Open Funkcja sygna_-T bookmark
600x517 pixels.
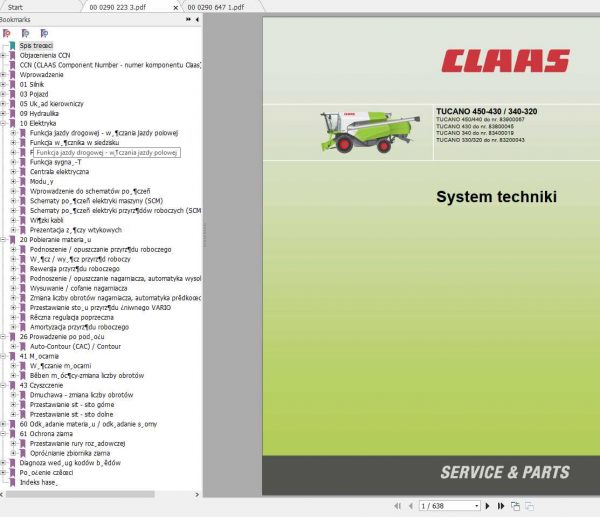tap(56, 162)
